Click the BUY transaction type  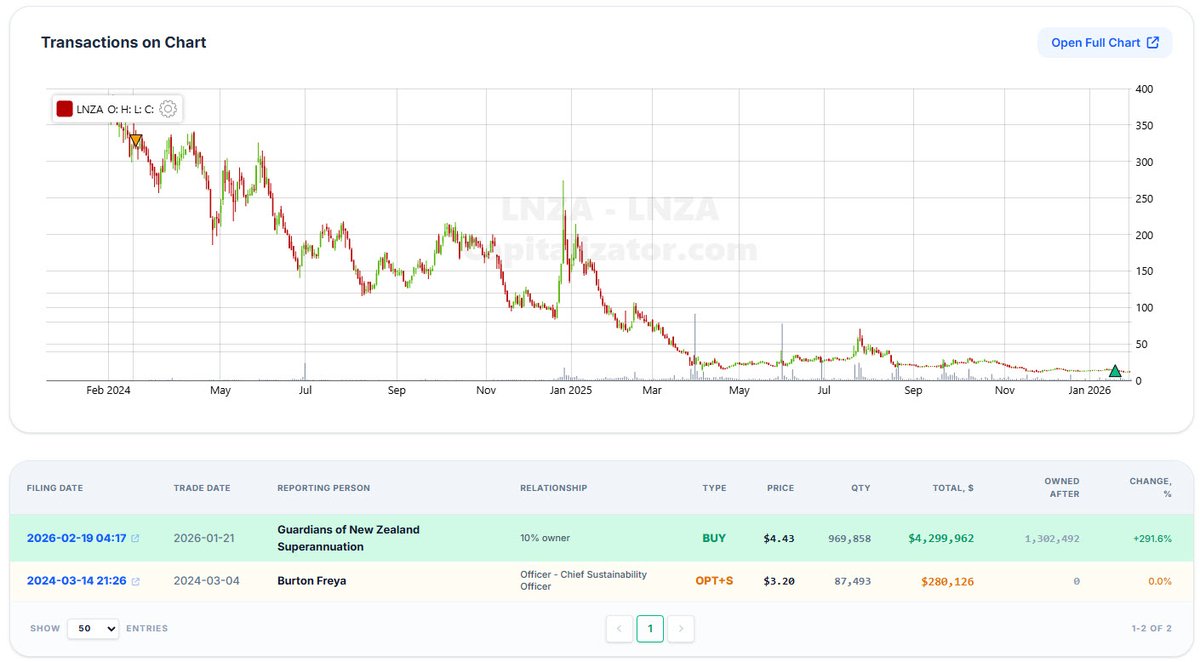click(x=714, y=538)
